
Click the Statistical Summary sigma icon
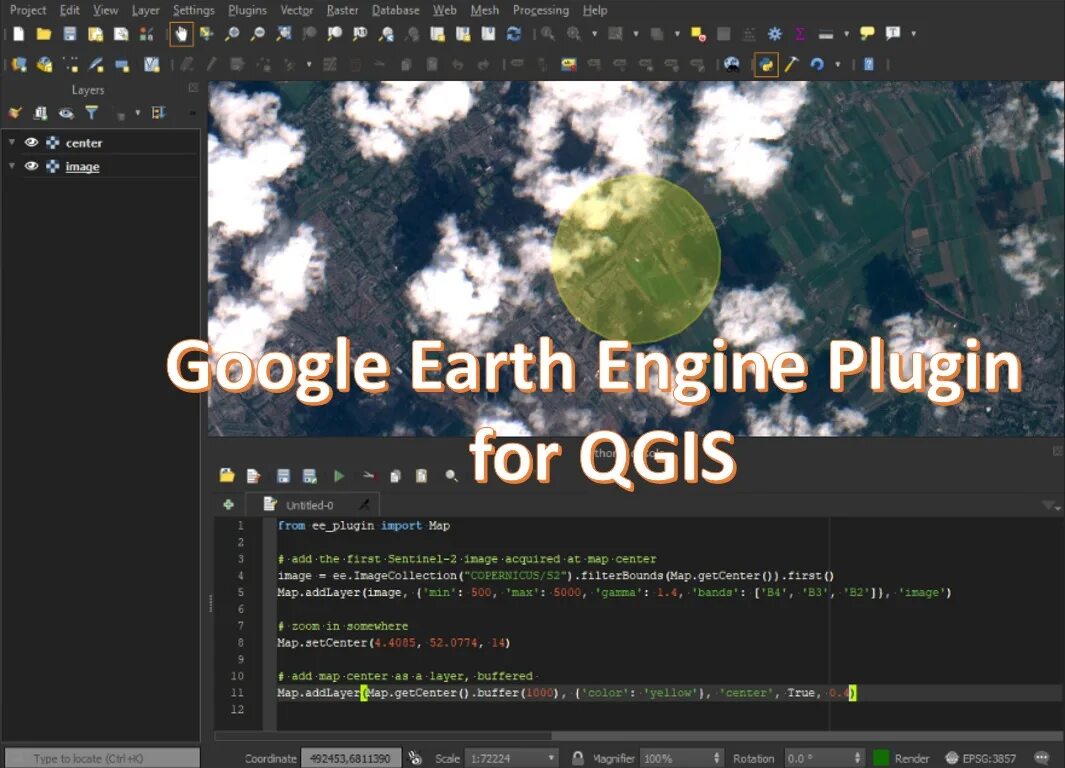tap(799, 33)
